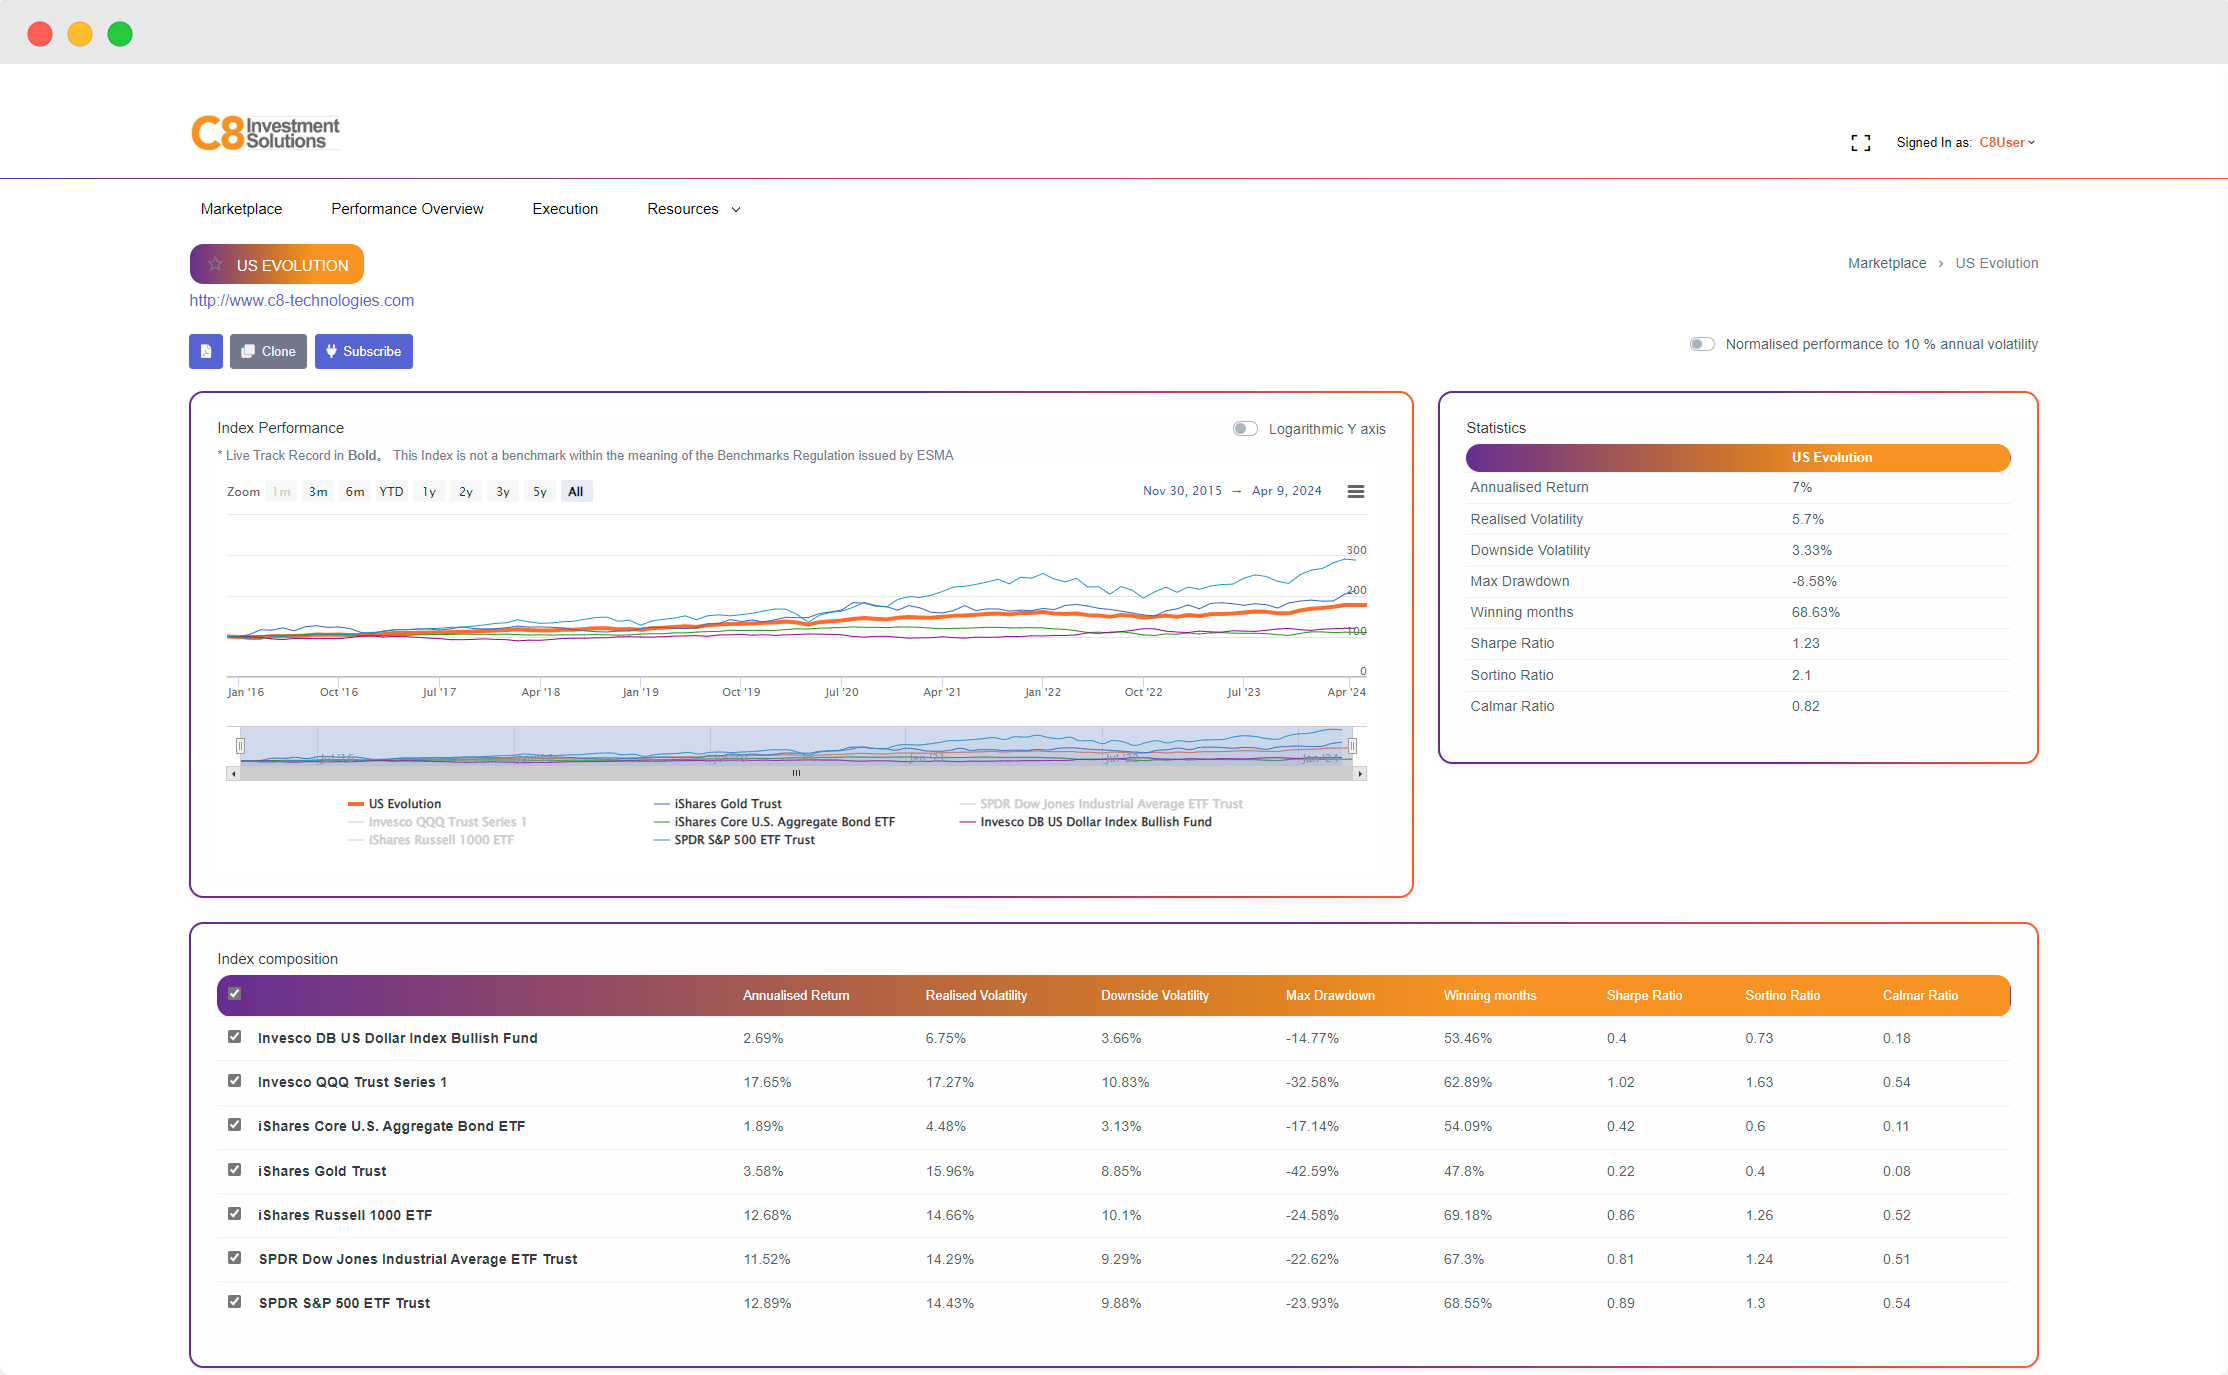Viewport: 2228px width, 1375px height.
Task: Edit the Nov 30, 2015 start date
Action: [x=1182, y=491]
